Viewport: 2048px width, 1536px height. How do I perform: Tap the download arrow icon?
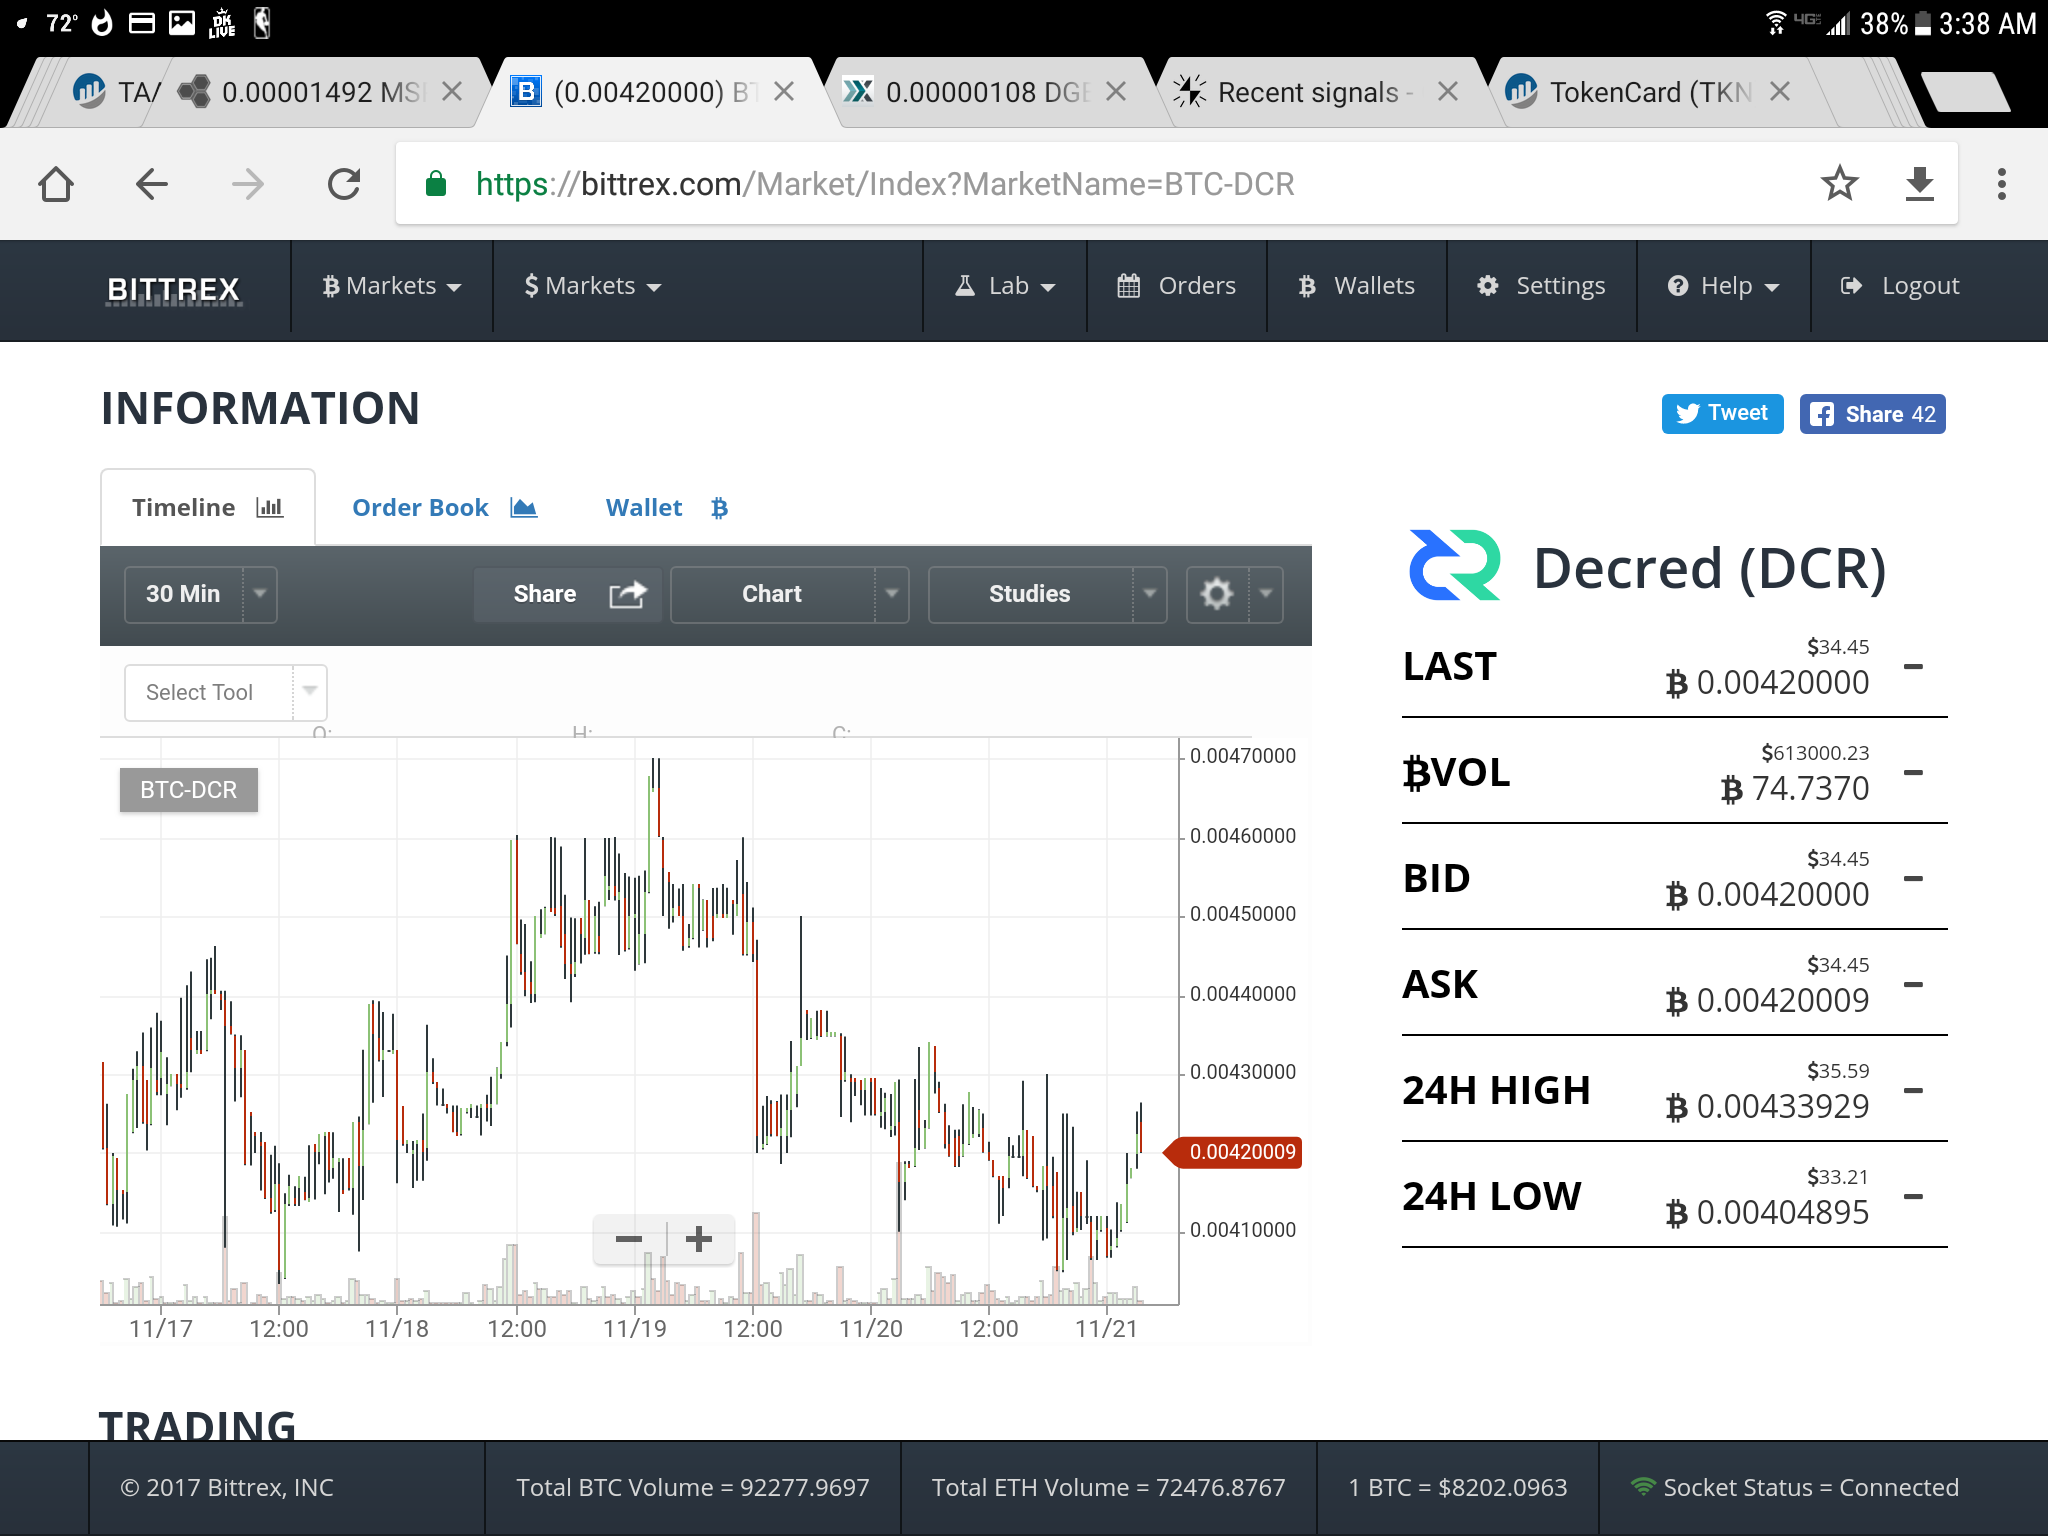click(x=1919, y=184)
